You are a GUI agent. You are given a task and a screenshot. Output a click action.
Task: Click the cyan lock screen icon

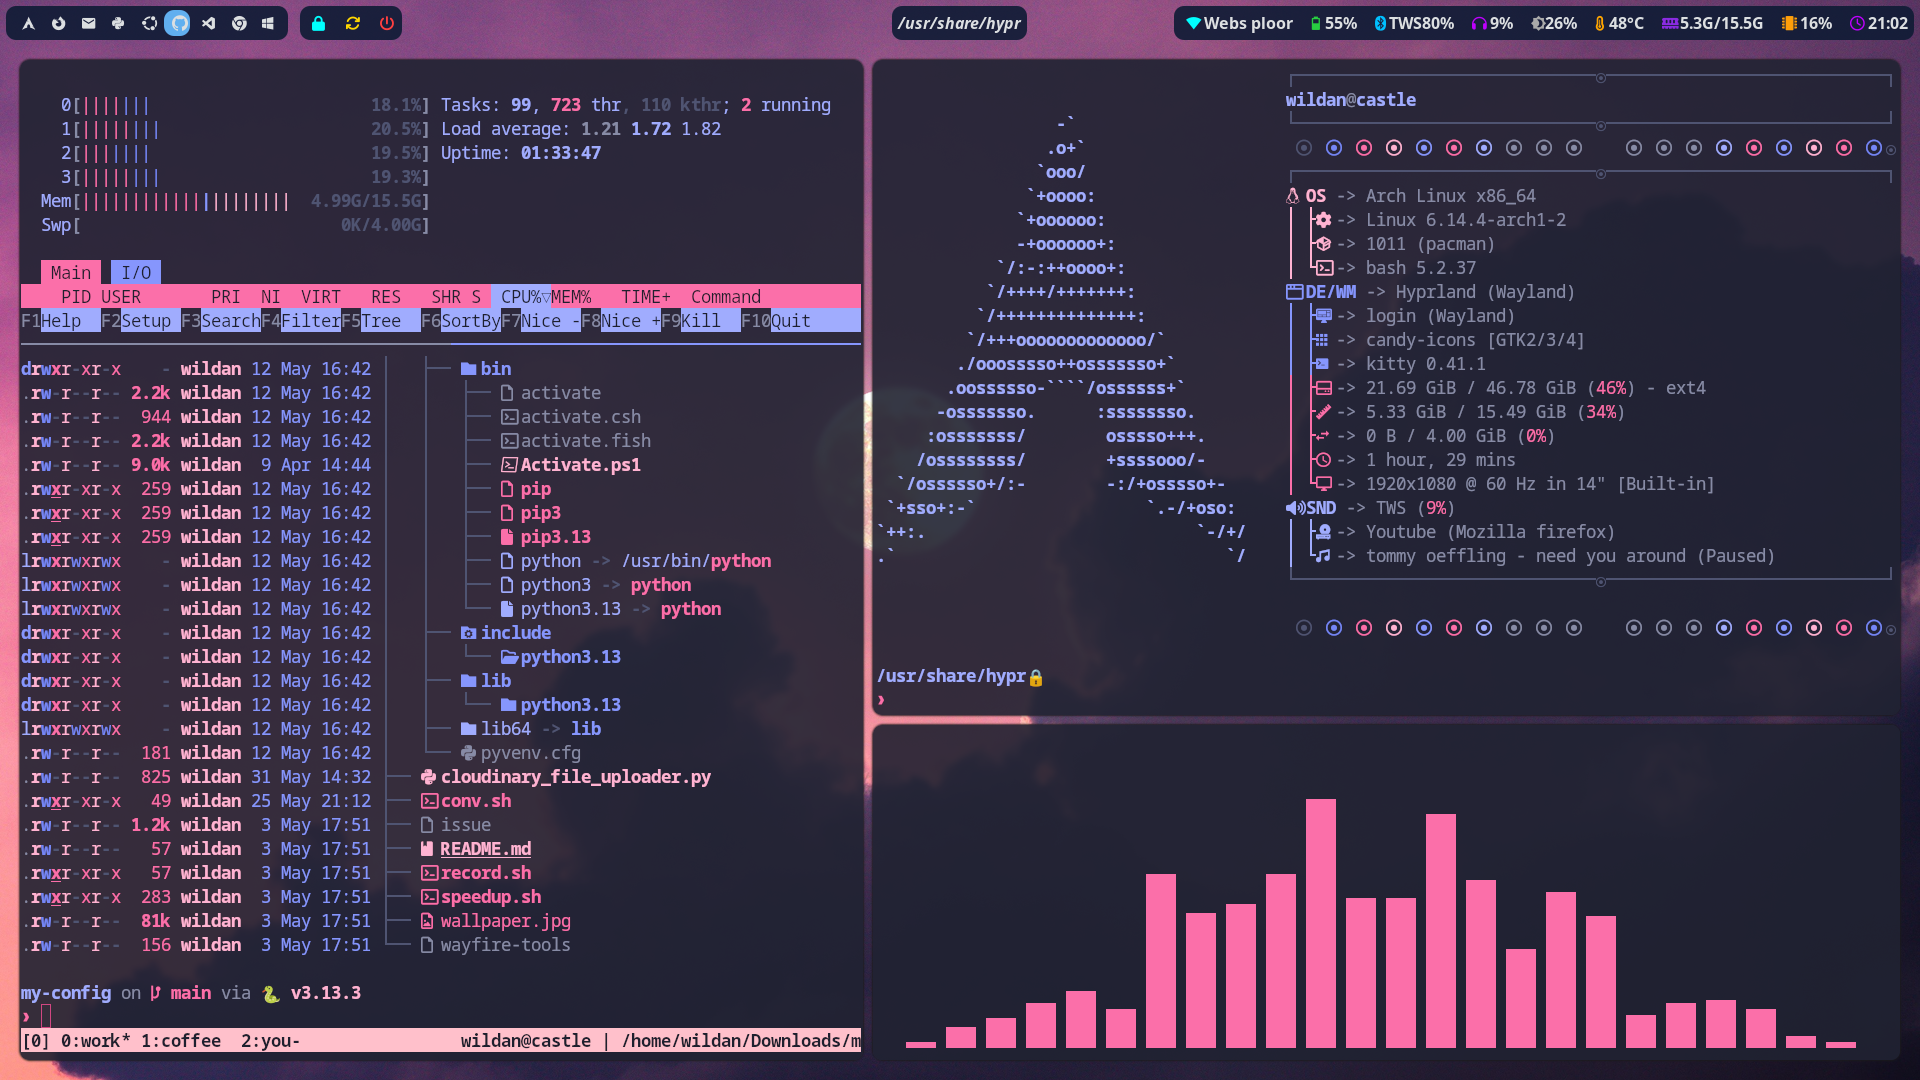[x=318, y=23]
